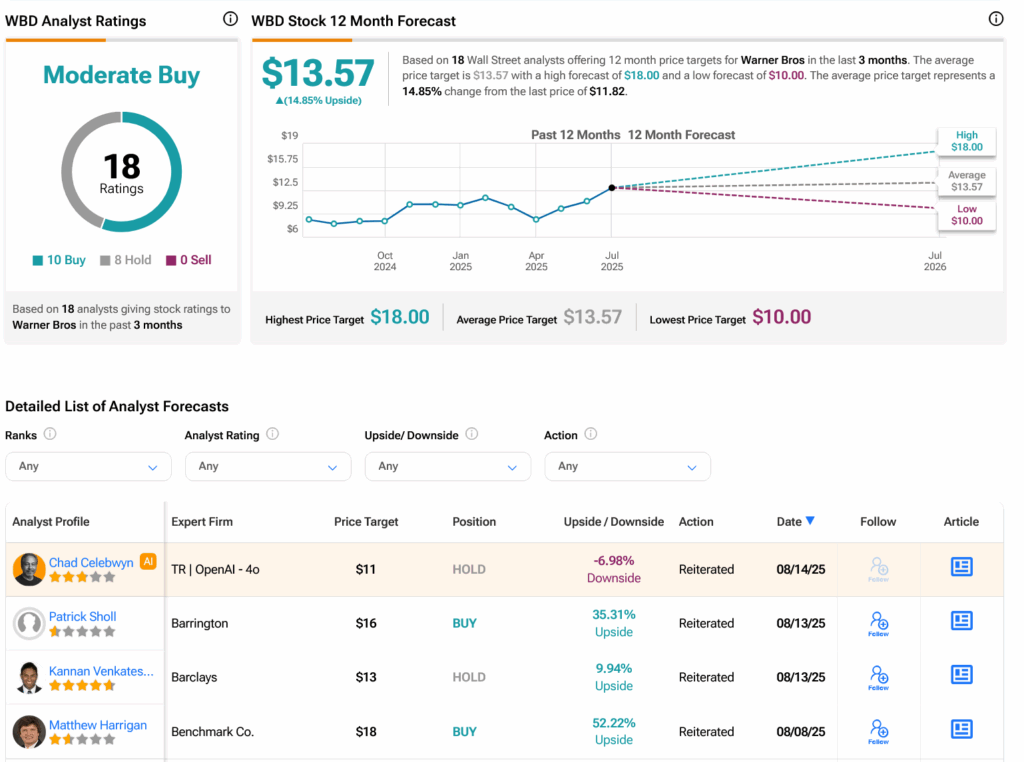Follow analyst Matthew Harrigan
1024x762 pixels.
point(878,731)
